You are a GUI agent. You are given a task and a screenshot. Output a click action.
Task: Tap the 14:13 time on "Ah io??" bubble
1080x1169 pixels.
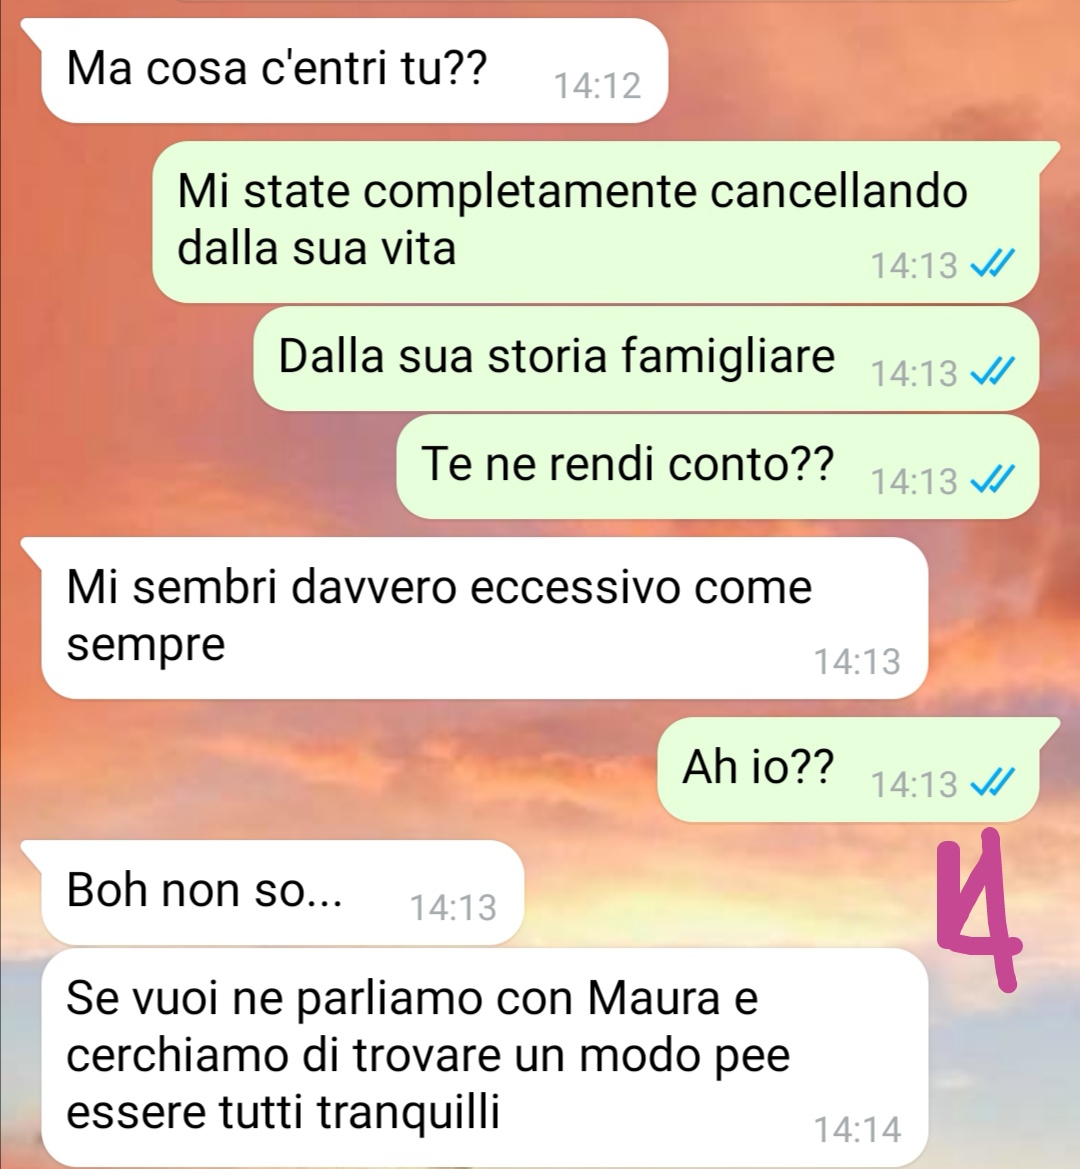pyautogui.click(x=914, y=784)
